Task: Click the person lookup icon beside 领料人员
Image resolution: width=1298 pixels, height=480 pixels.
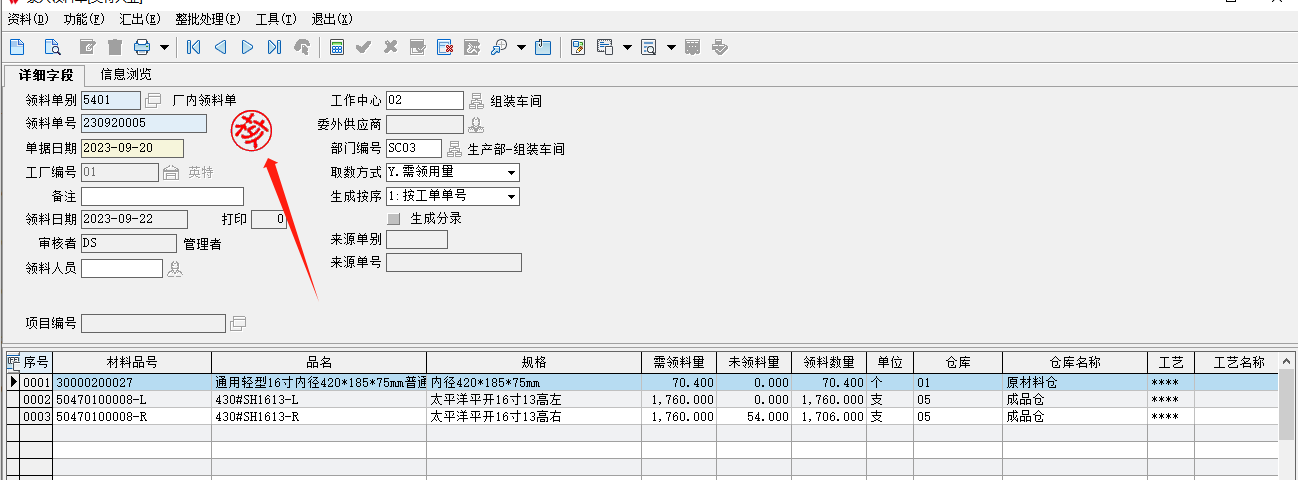Action: 175,268
